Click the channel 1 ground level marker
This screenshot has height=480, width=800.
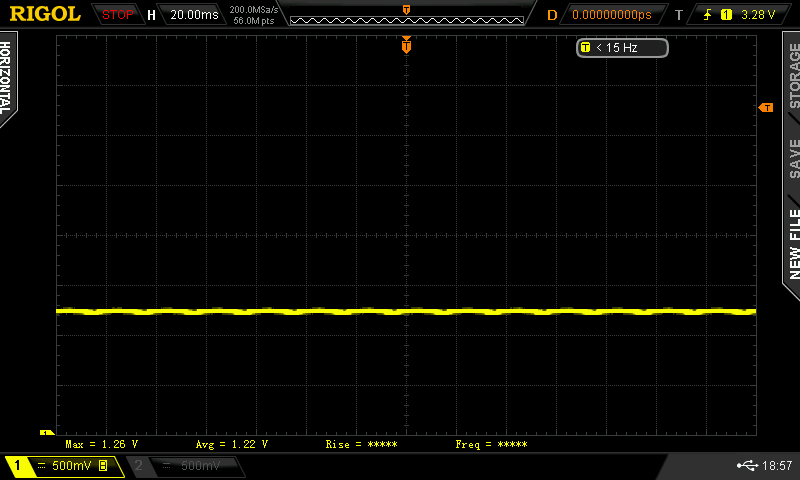(46, 433)
